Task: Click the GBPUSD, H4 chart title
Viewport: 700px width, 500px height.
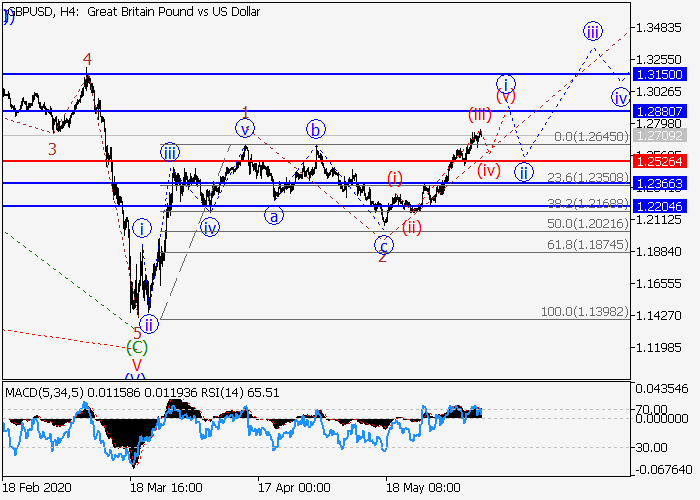Action: click(x=133, y=12)
